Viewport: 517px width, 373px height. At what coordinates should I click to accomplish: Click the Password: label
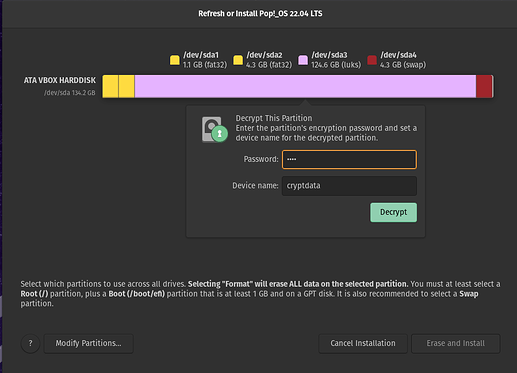[x=261, y=159]
